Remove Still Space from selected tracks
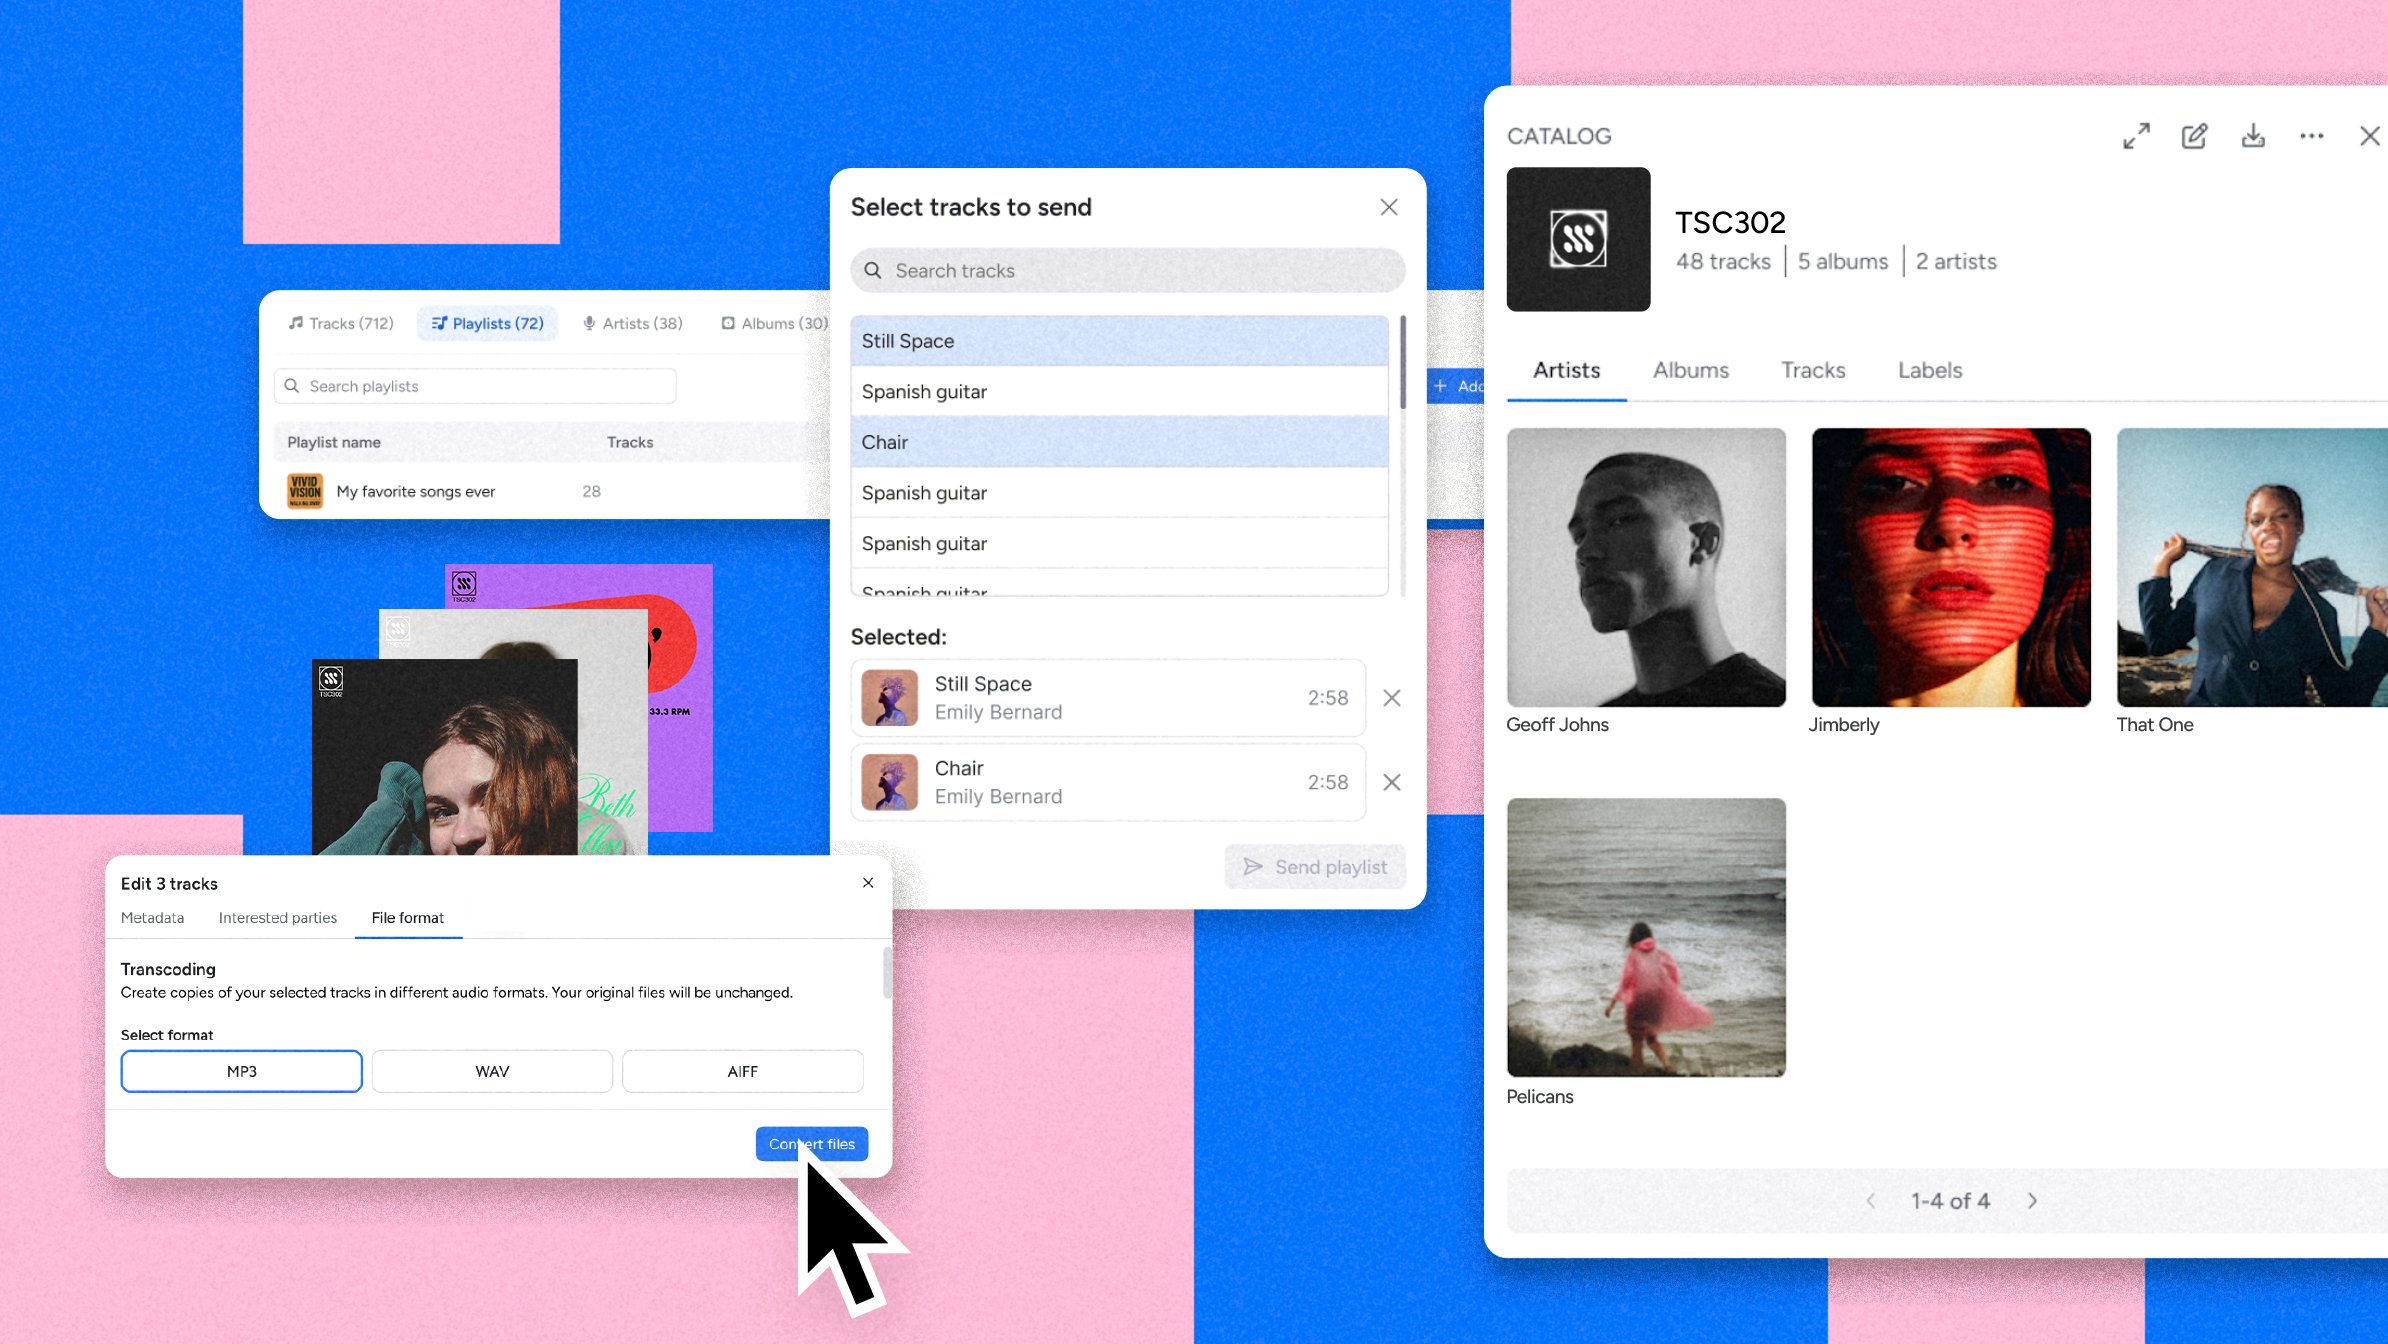This screenshot has width=2388, height=1344. [1391, 698]
